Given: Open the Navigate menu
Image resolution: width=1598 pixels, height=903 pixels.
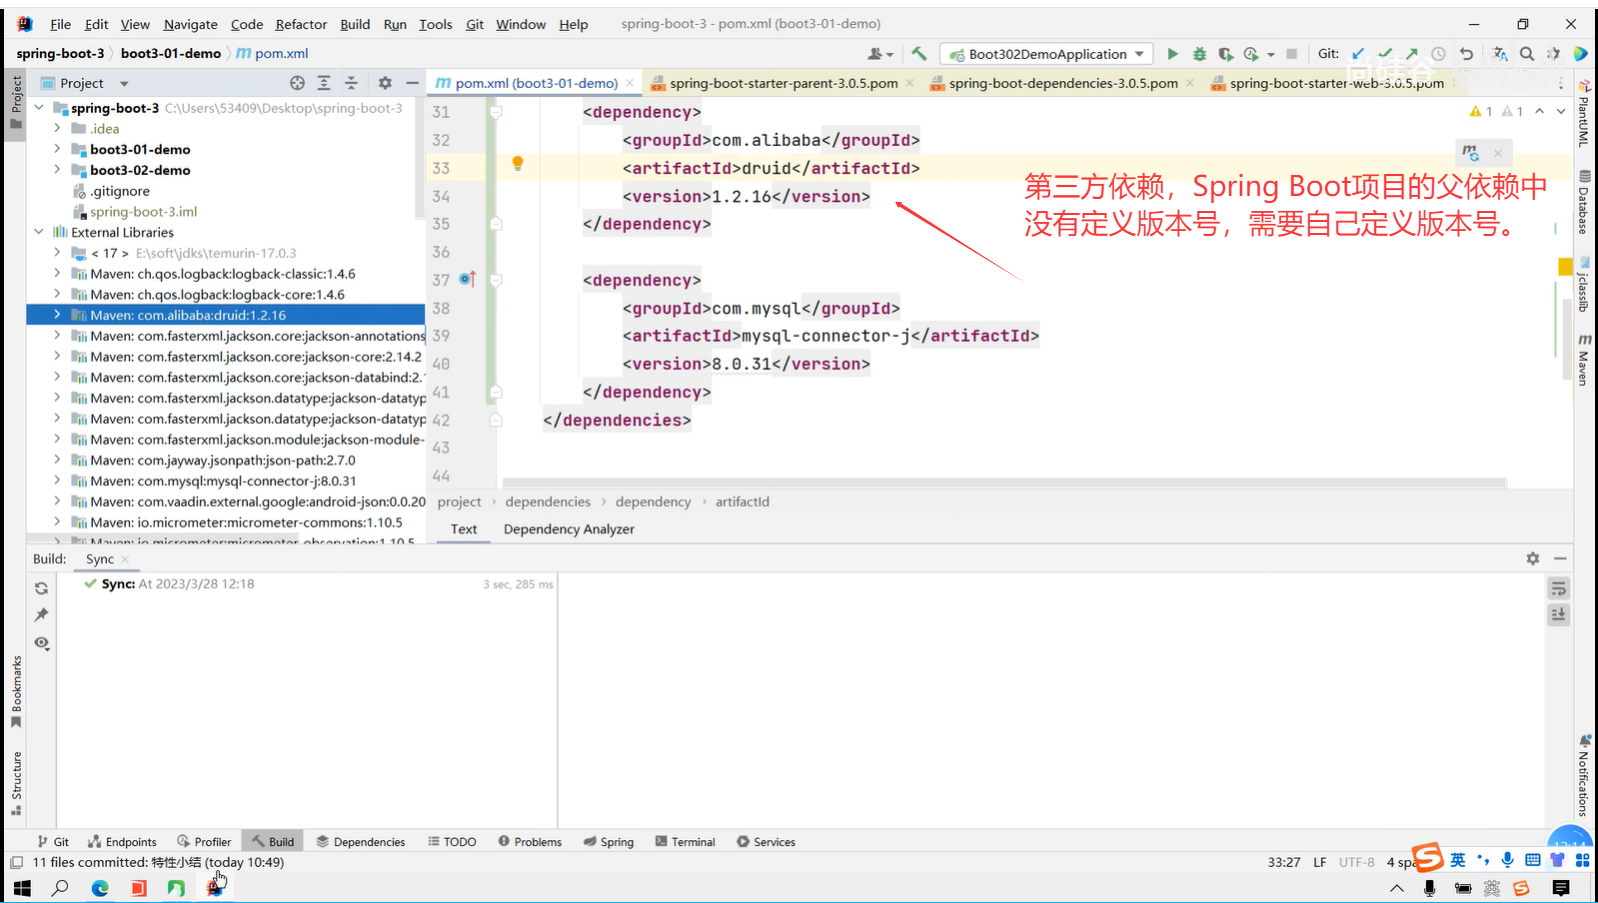Looking at the screenshot, I should (190, 24).
